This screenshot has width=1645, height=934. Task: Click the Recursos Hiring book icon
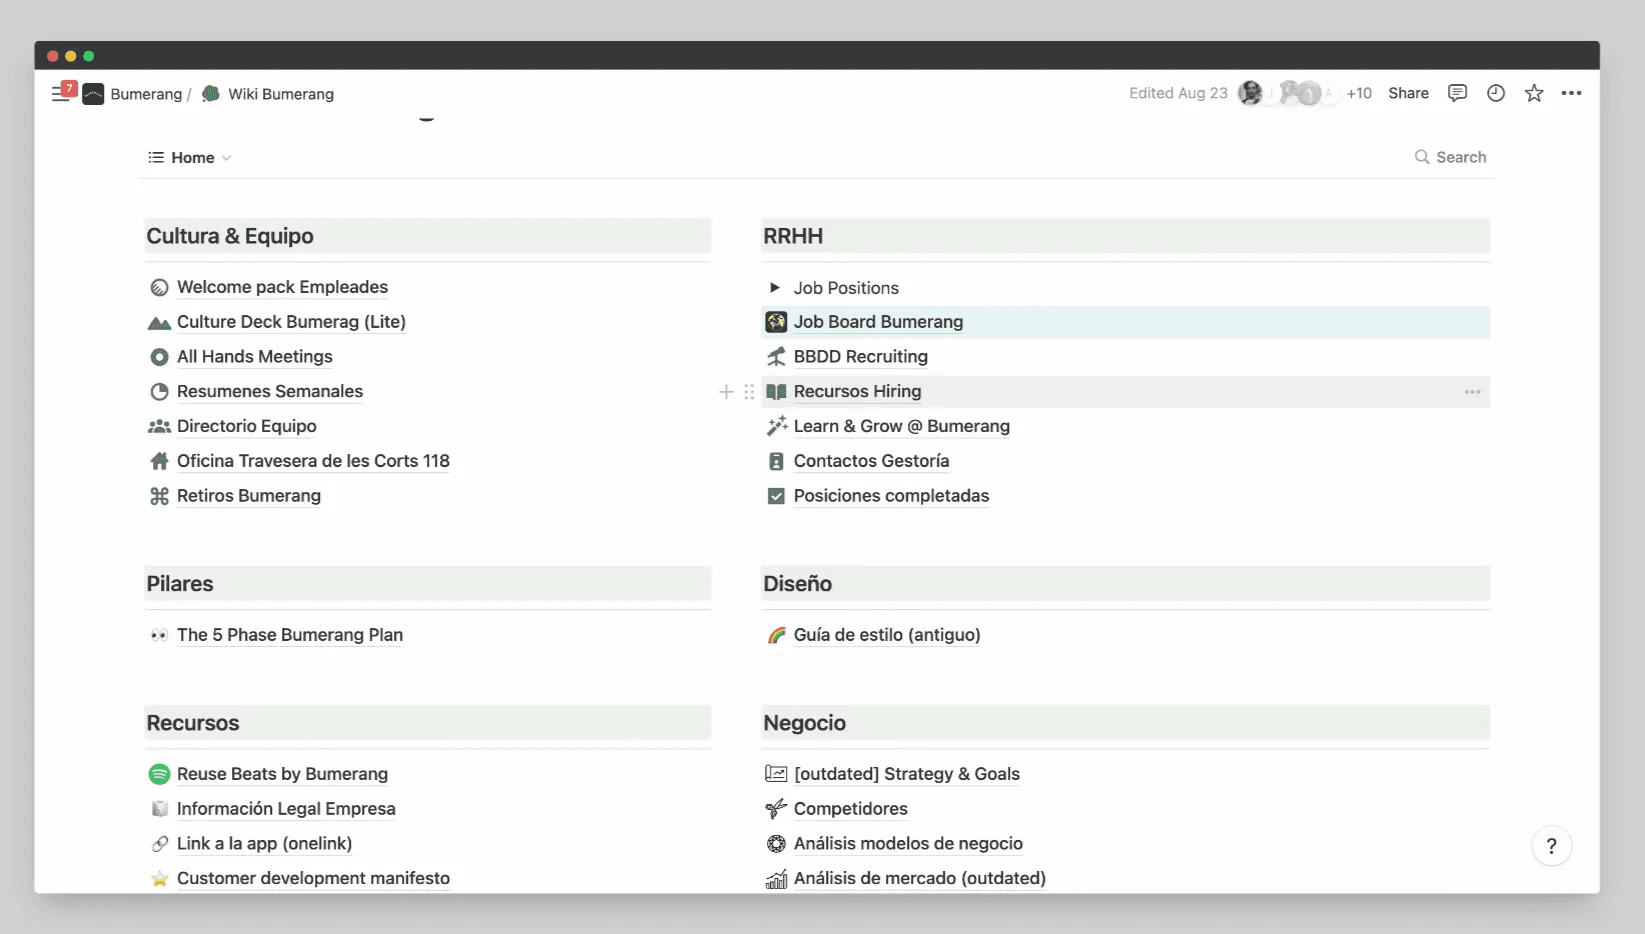[x=776, y=392]
